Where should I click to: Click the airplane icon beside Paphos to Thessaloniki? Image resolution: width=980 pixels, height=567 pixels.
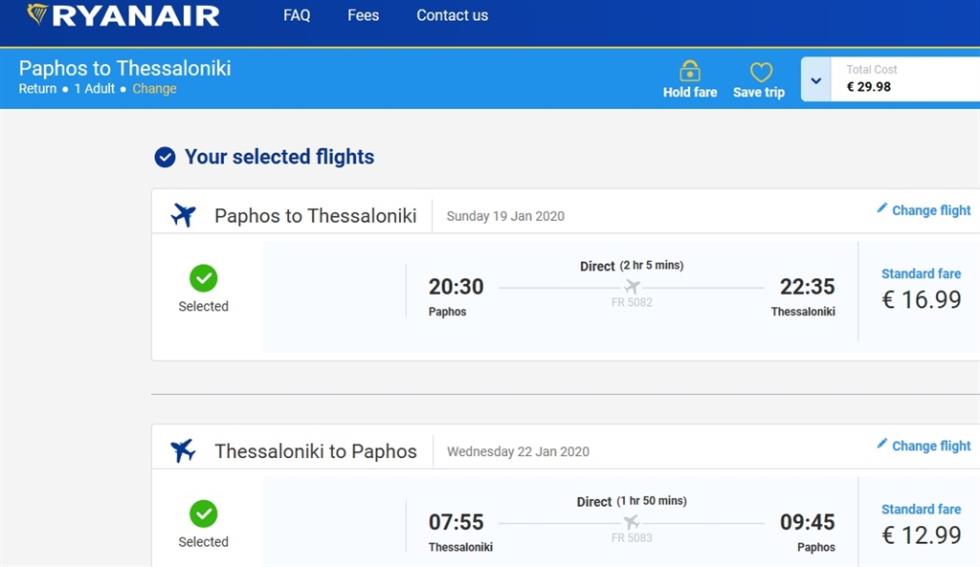click(x=183, y=215)
